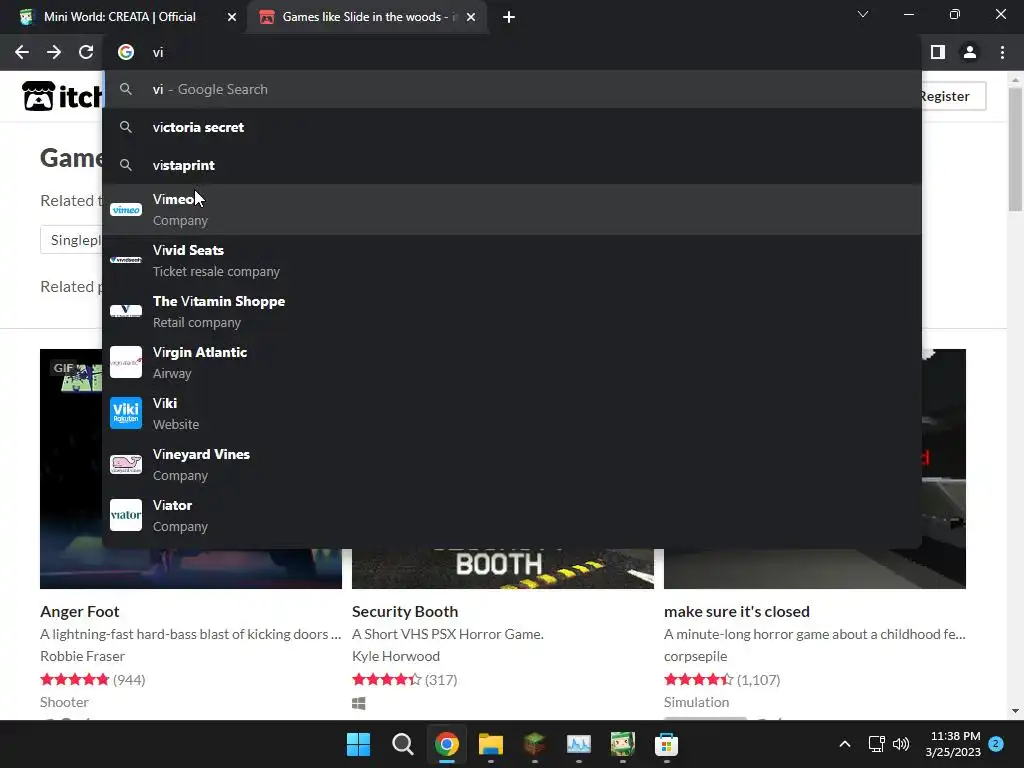The image size is (1024, 768).
Task: Click the Vimeo logo icon
Action: (x=126, y=210)
